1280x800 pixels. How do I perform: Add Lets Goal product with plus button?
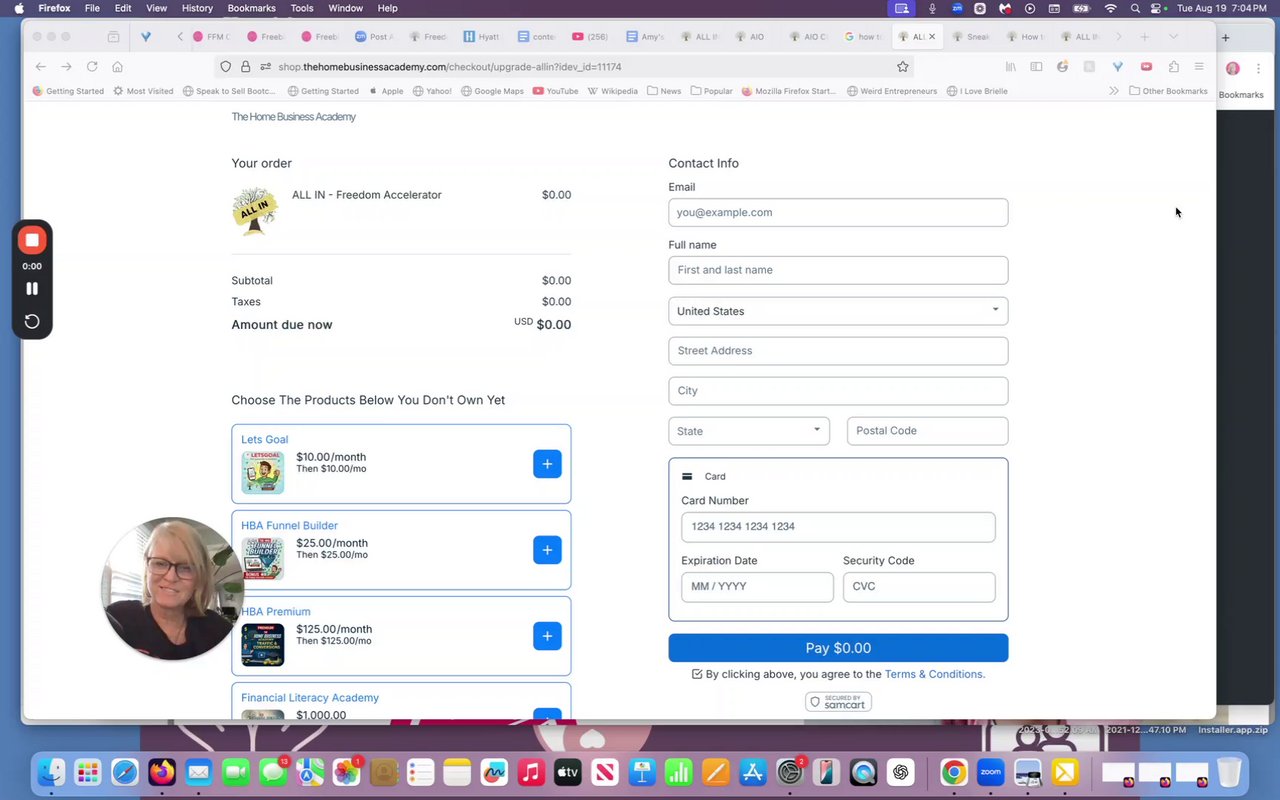click(547, 464)
